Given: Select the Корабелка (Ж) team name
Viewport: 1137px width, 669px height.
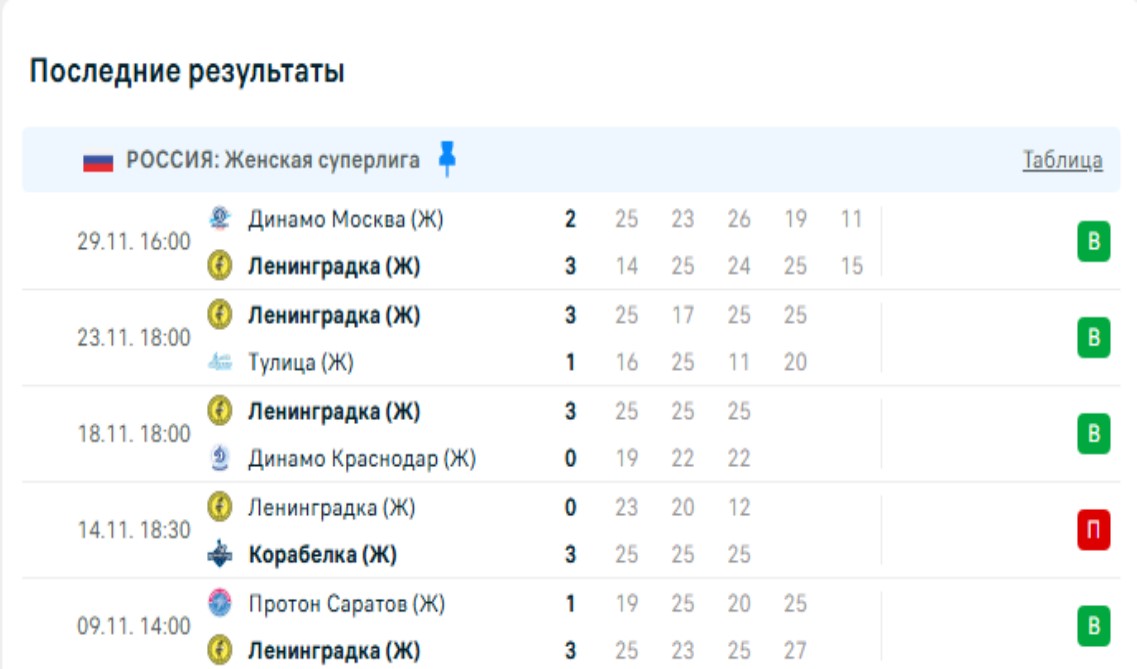Looking at the screenshot, I should [334, 555].
